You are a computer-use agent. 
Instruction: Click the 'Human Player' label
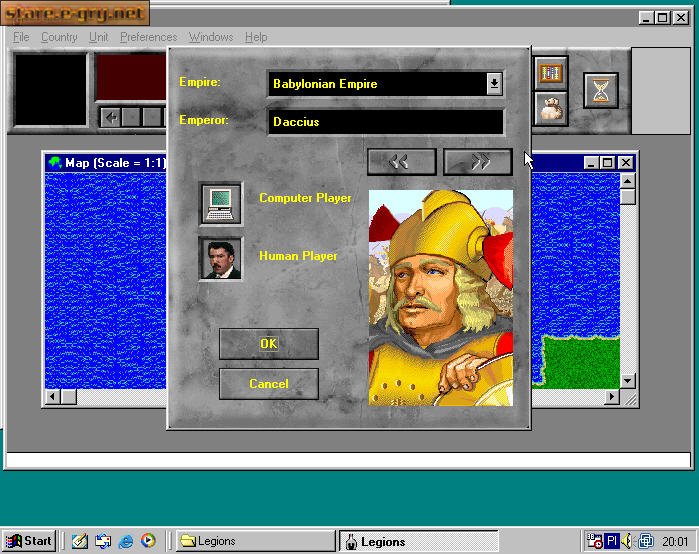pyautogui.click(x=298, y=256)
